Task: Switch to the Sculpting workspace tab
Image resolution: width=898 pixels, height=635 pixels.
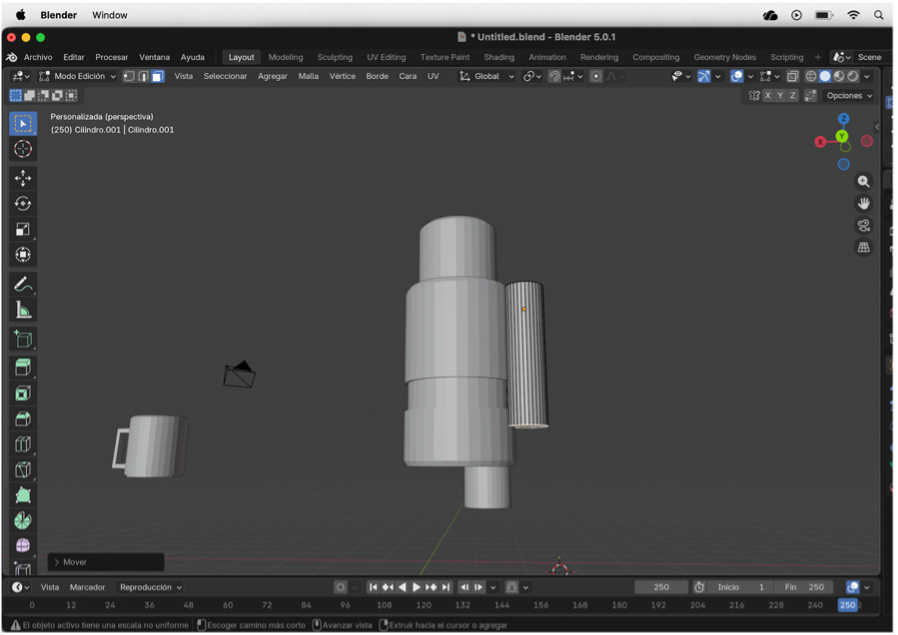Action: [x=335, y=57]
